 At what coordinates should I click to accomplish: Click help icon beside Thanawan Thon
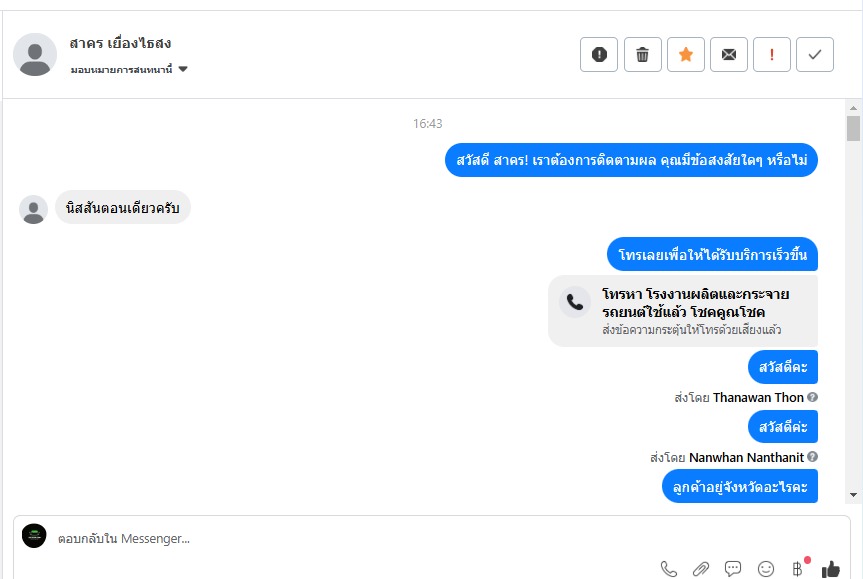[x=812, y=397]
